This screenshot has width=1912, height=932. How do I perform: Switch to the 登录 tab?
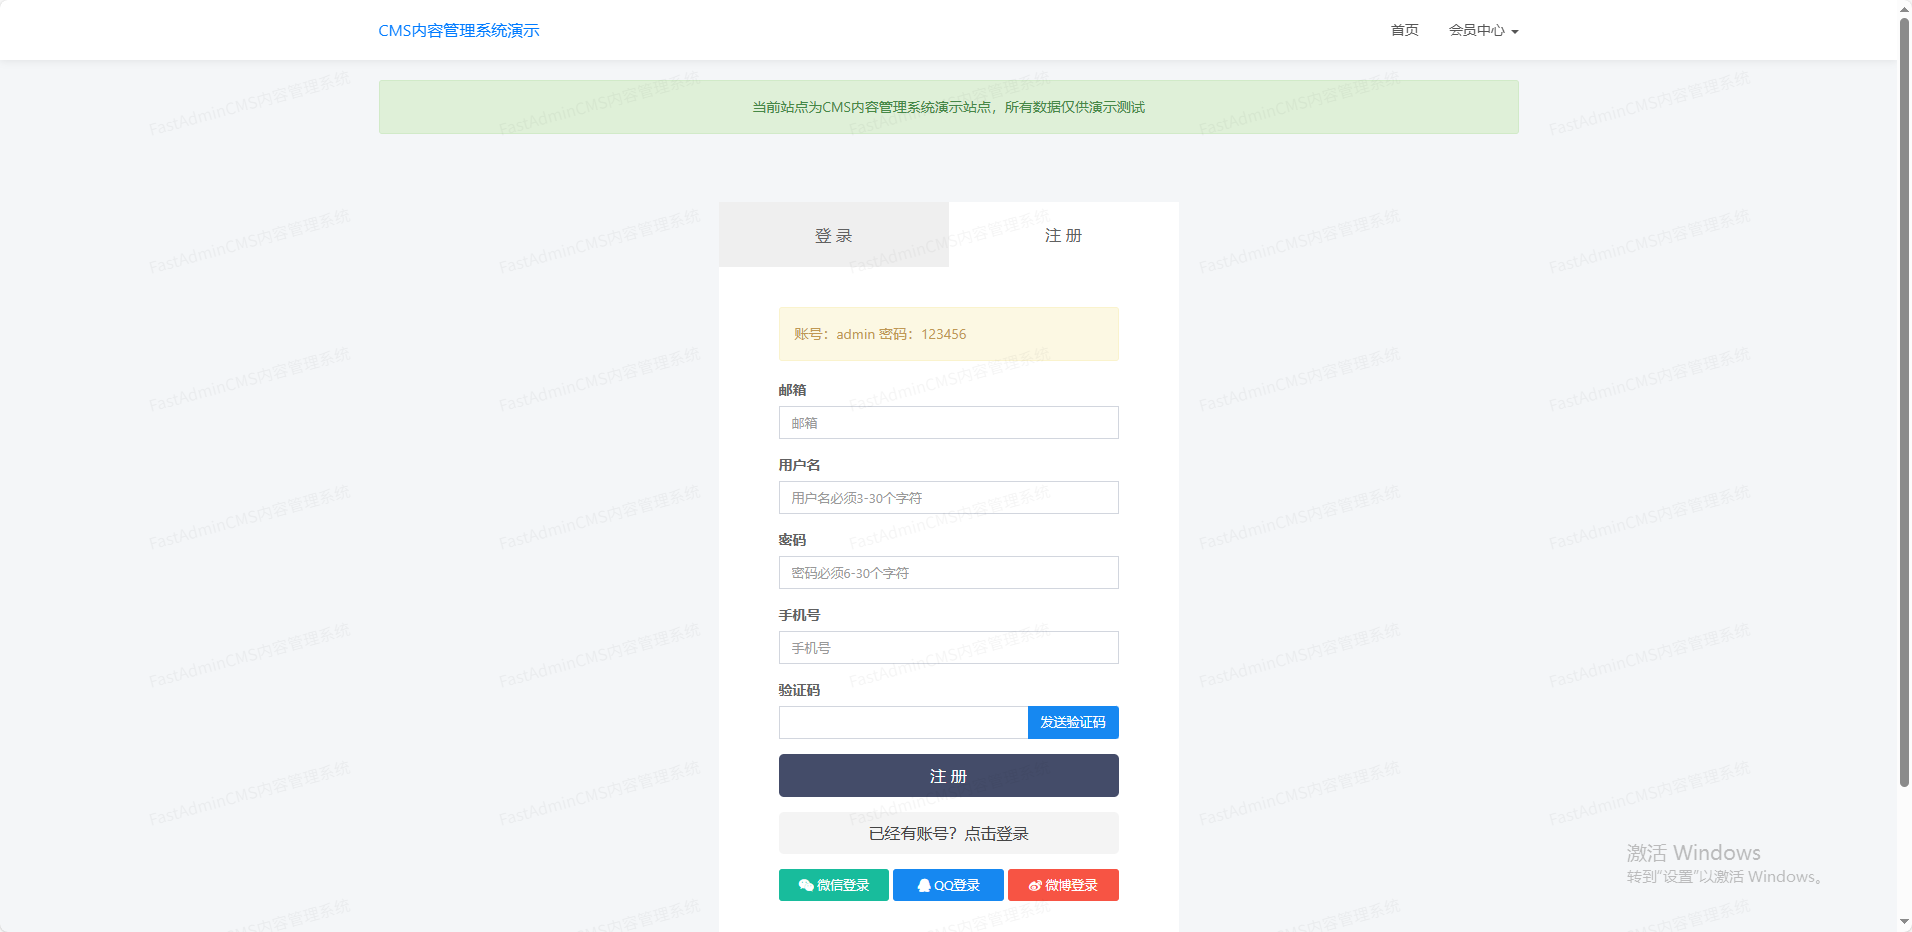[833, 235]
